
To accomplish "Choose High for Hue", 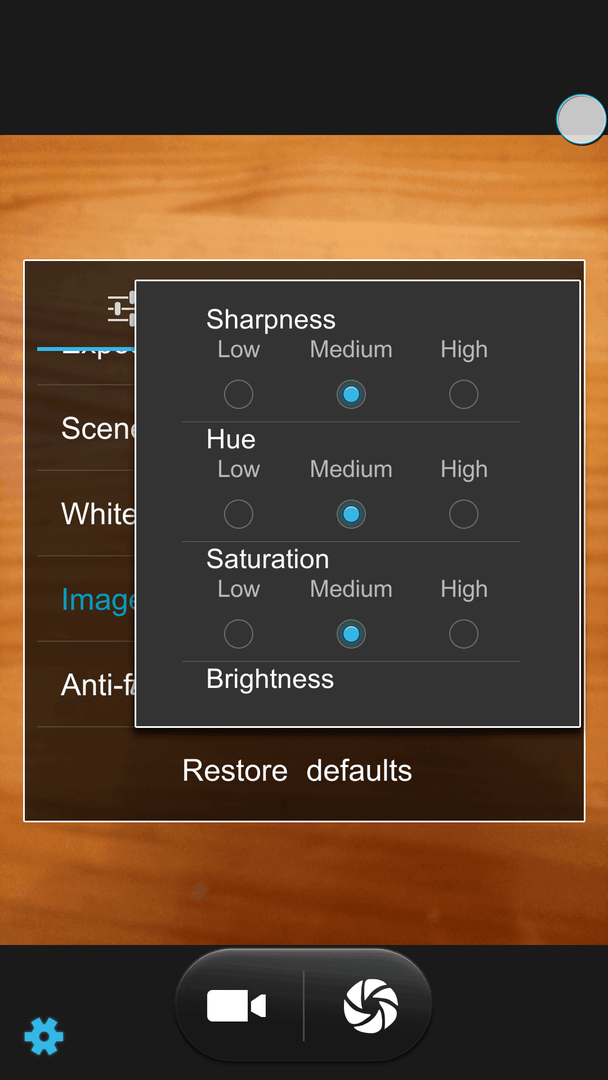I will point(463,514).
